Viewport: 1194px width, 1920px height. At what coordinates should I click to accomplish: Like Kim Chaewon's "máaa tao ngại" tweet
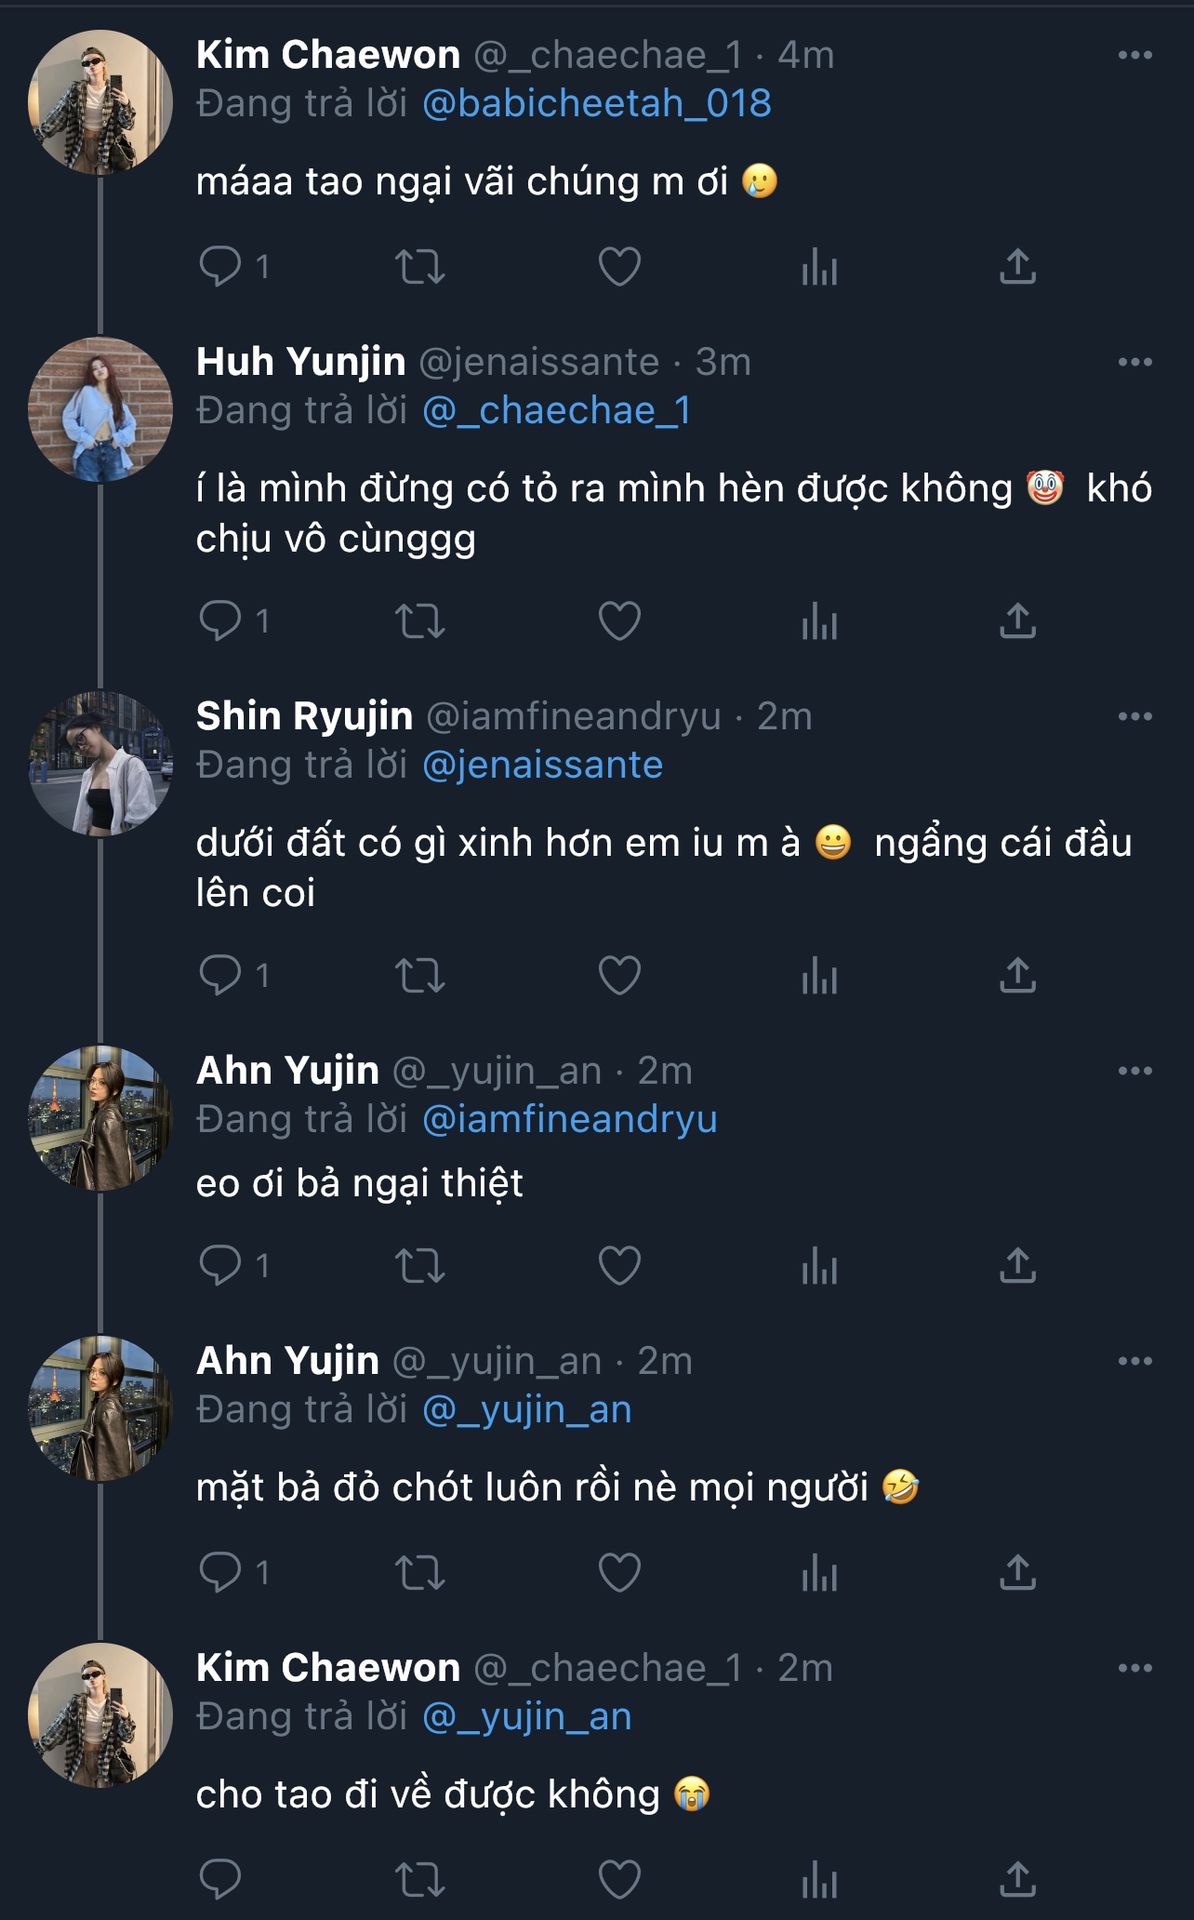pyautogui.click(x=619, y=267)
